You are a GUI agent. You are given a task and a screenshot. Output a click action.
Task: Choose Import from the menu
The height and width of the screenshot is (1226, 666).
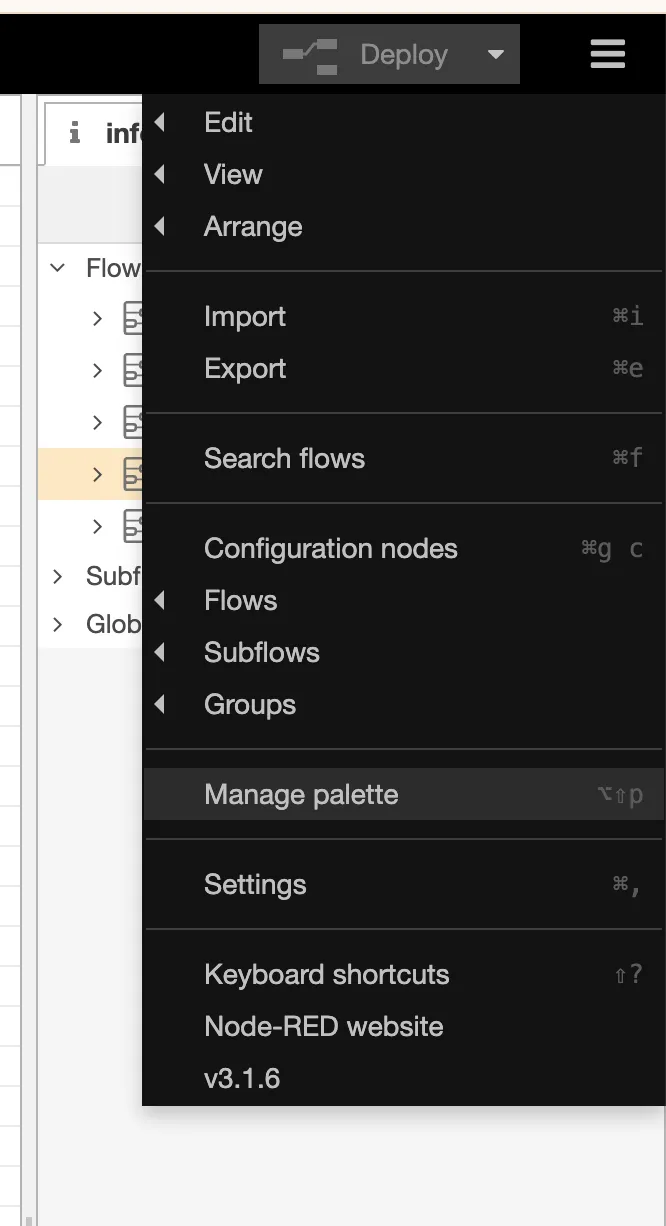pos(403,316)
